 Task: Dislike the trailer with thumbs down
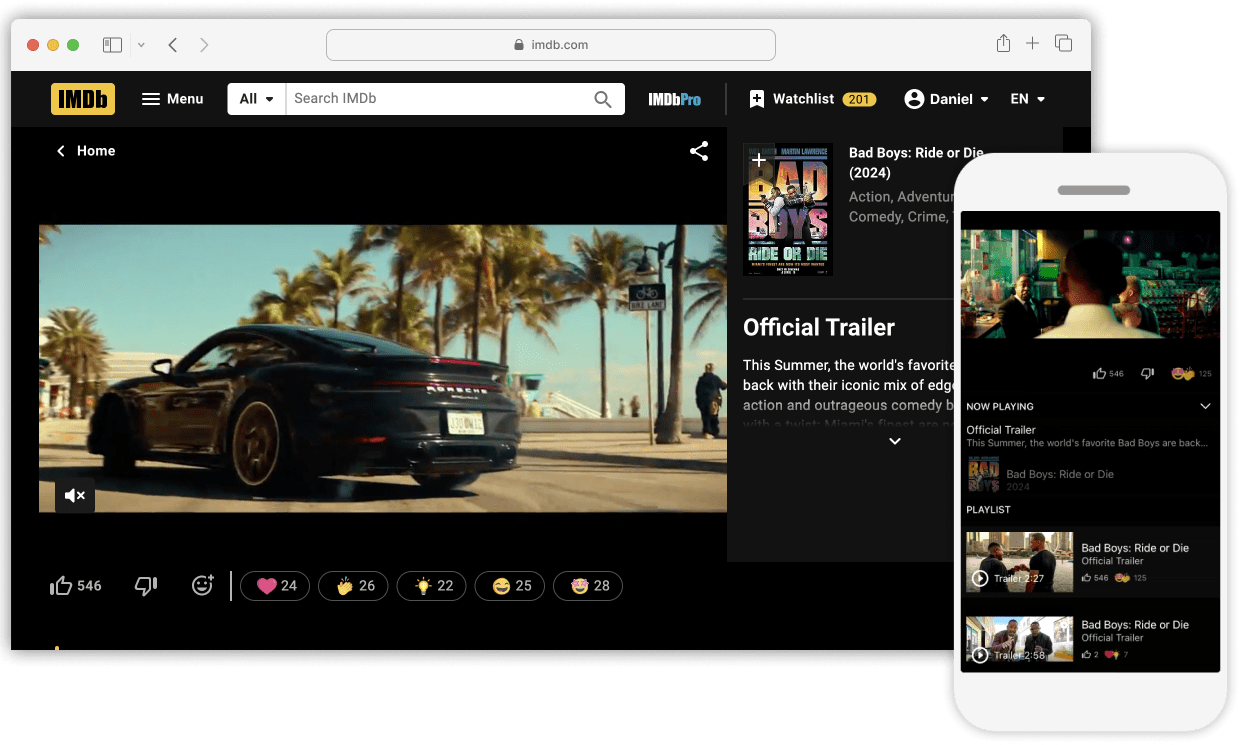pos(146,586)
